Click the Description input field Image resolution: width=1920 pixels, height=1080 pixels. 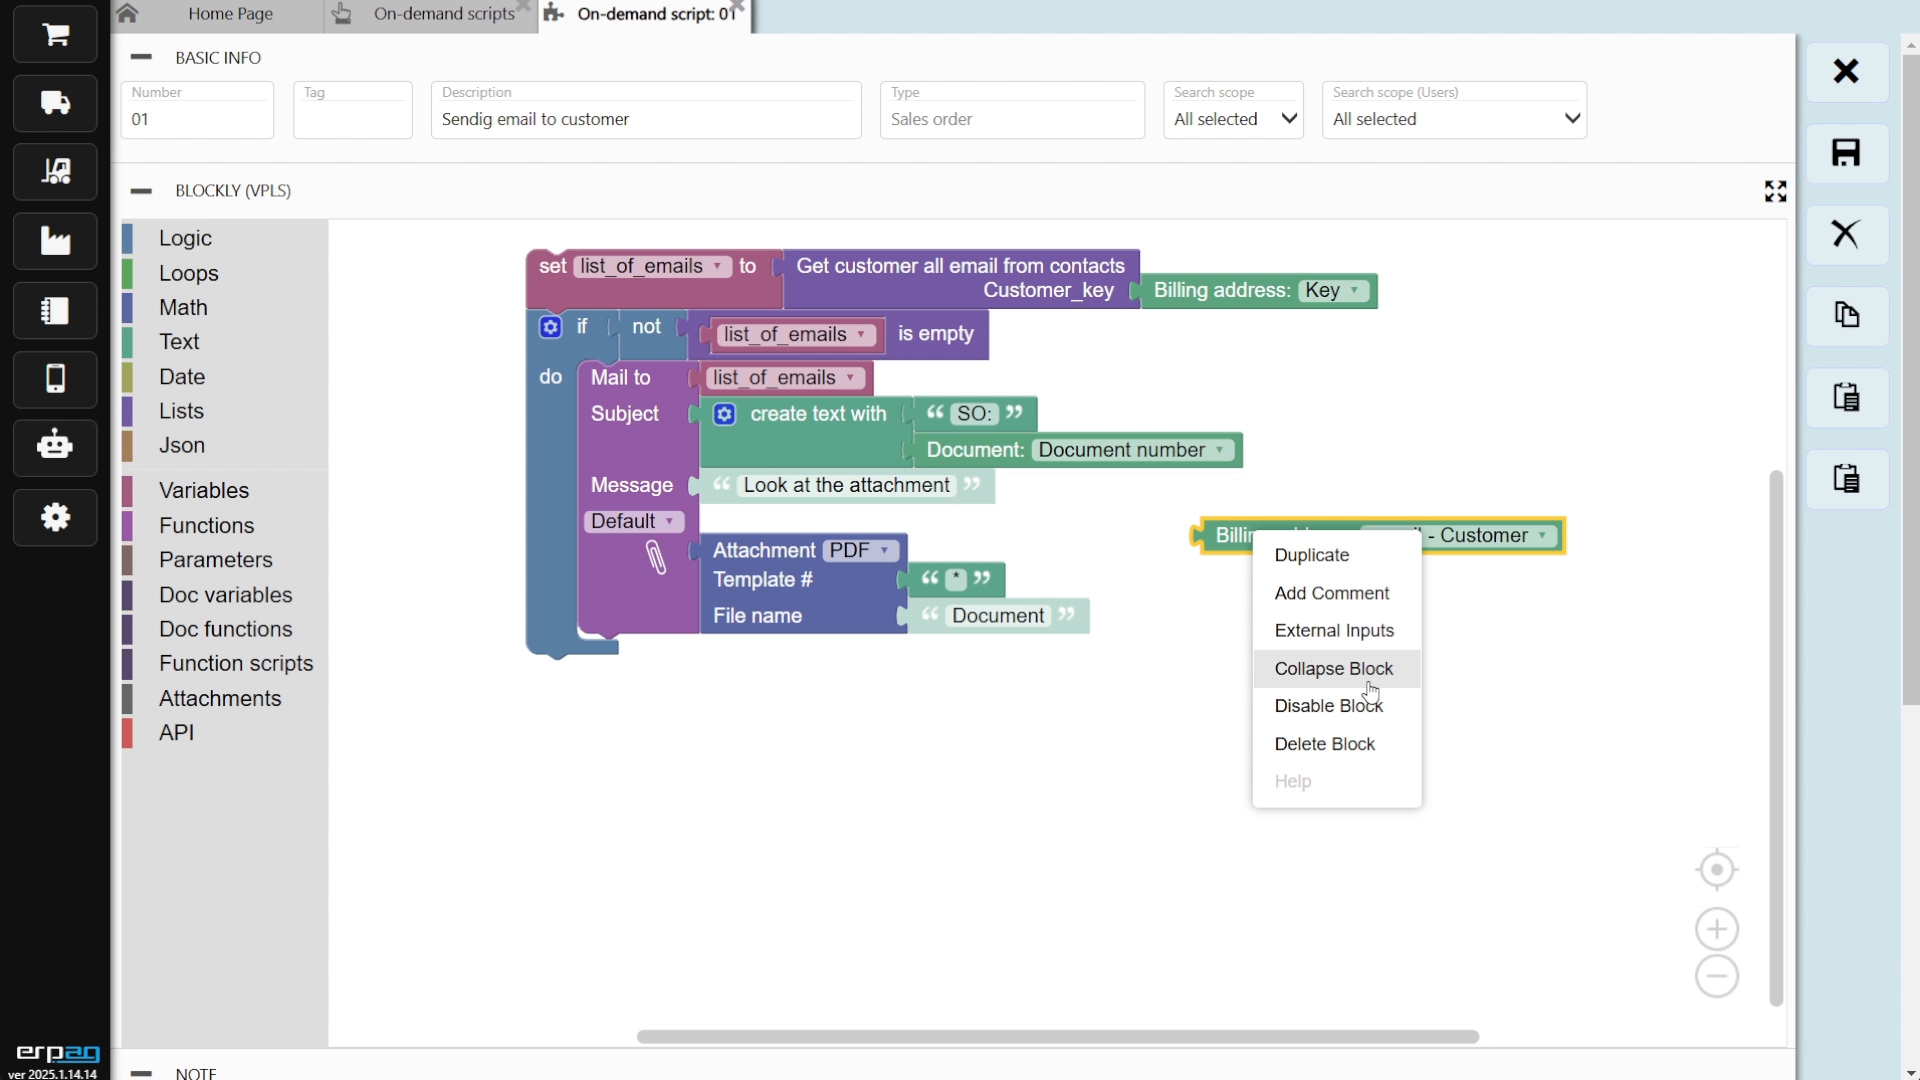coord(645,119)
